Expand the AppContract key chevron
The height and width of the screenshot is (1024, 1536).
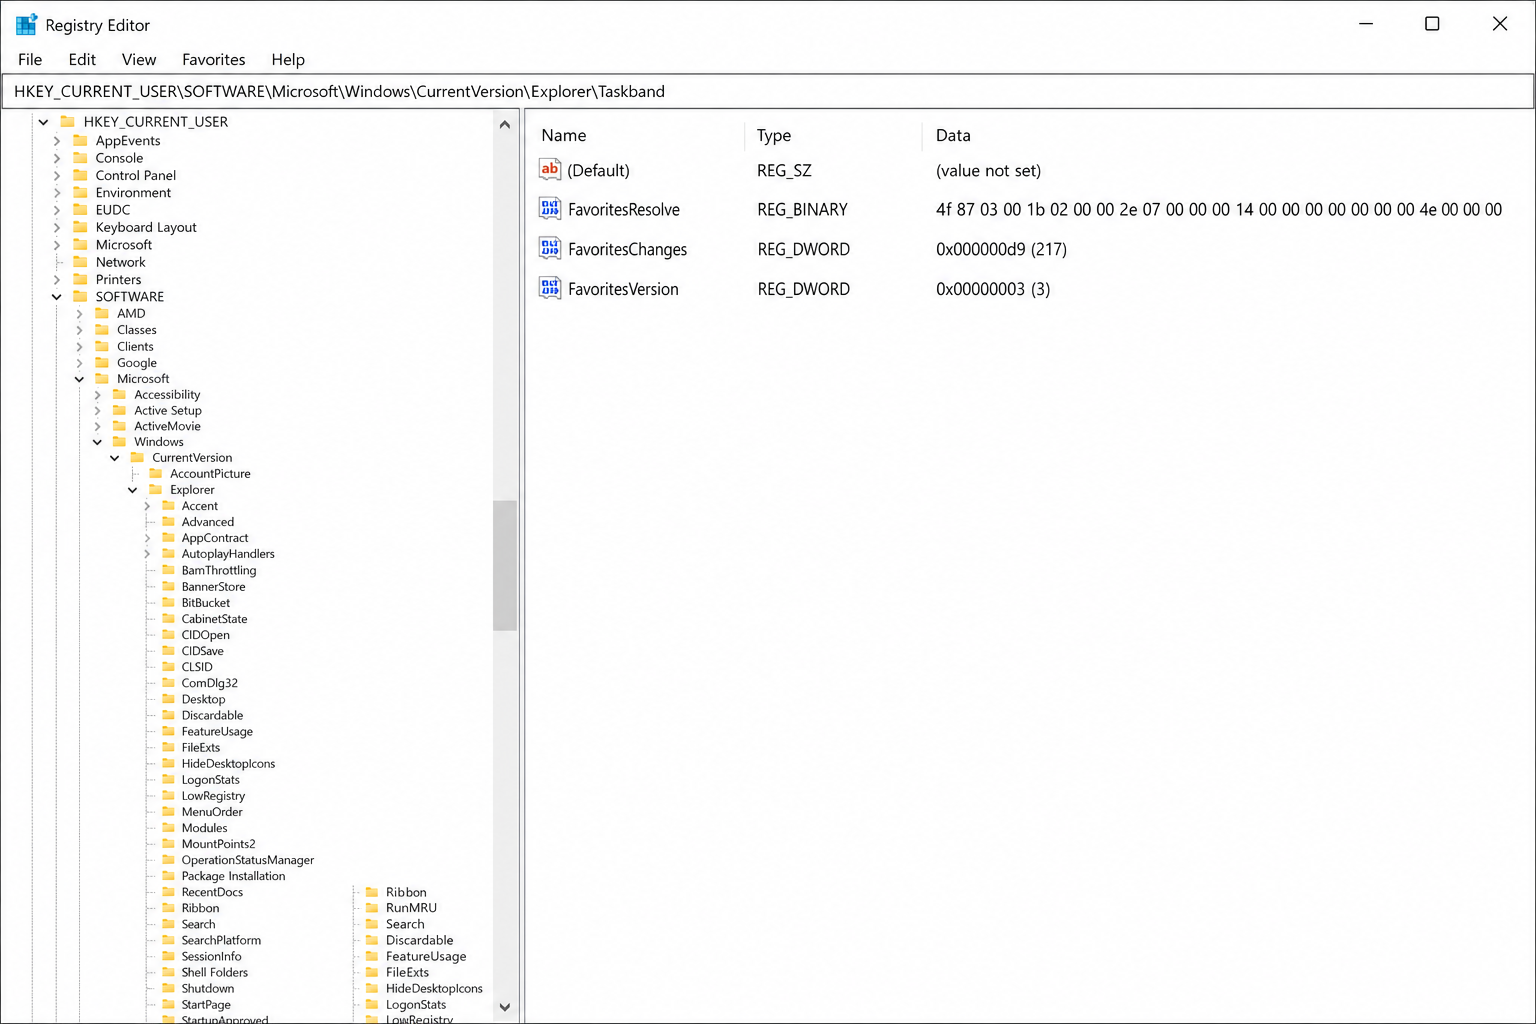click(x=147, y=538)
